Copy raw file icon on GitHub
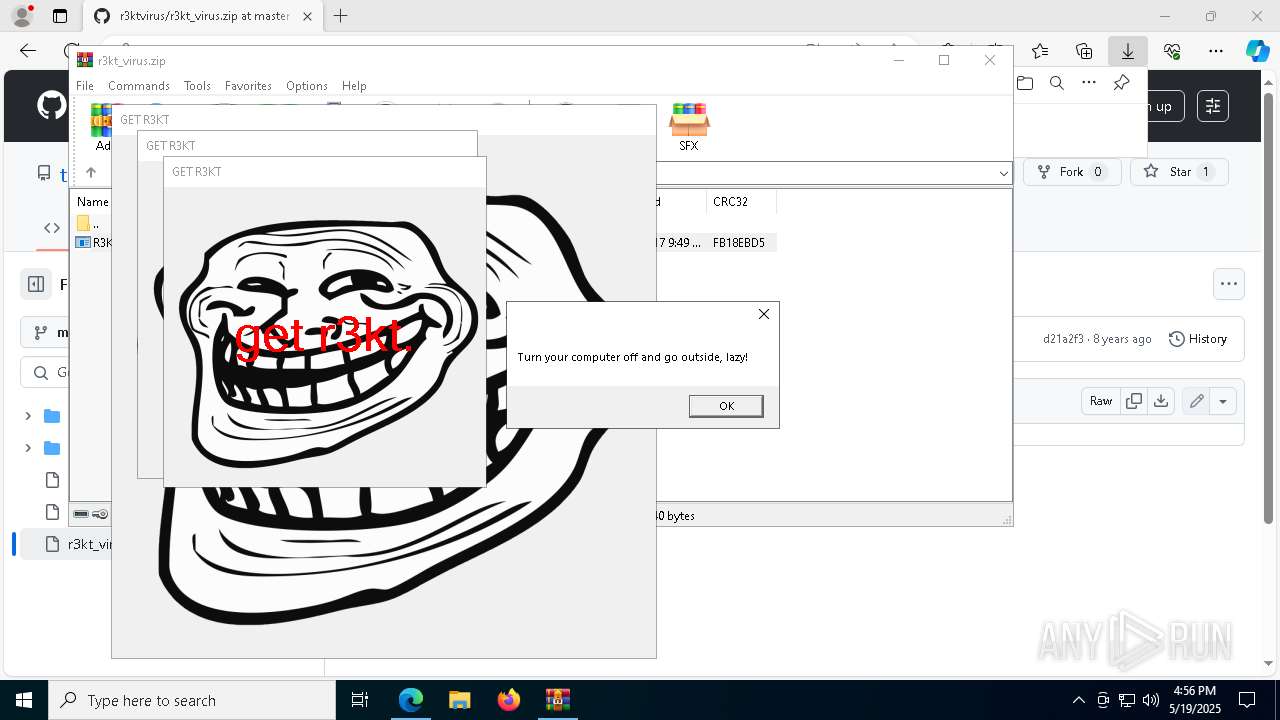This screenshot has height=720, width=1280. [x=1134, y=401]
